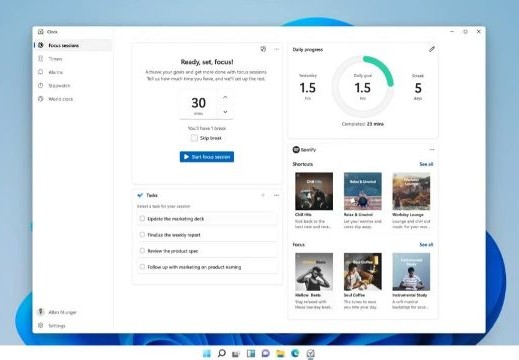The image size is (519, 360).
Task: Open the more options menu in focus card
Action: coord(276,49)
